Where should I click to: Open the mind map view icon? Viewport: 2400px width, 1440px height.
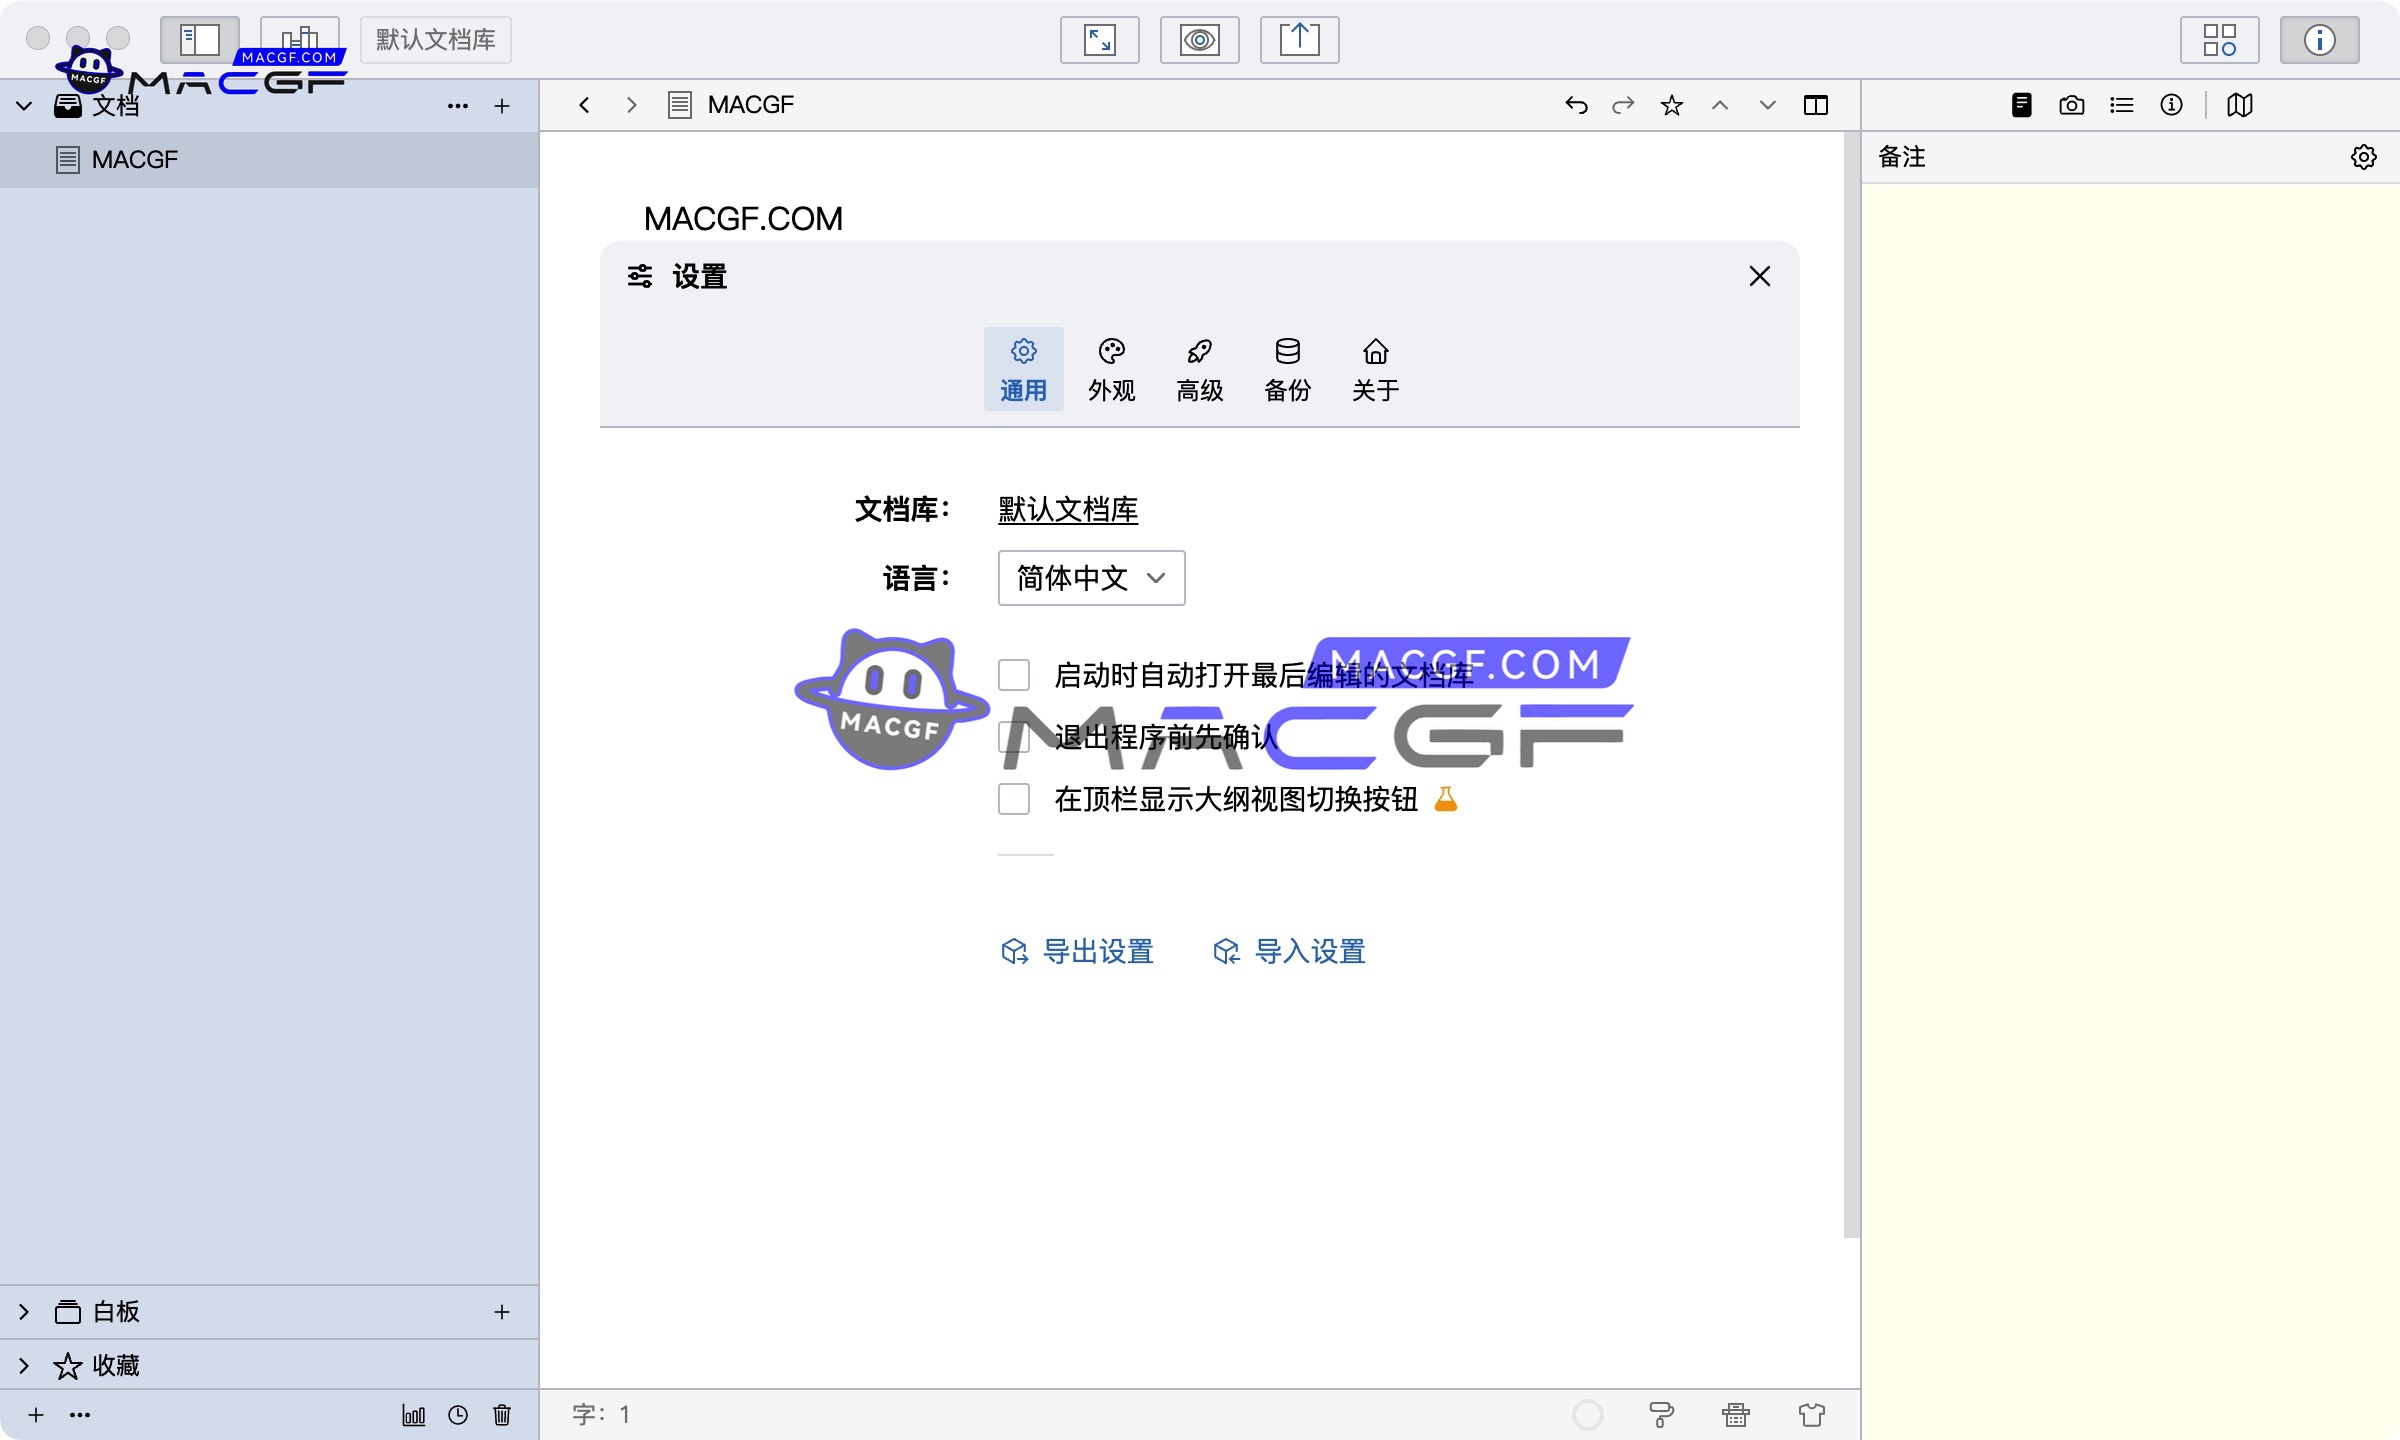[x=2240, y=105]
